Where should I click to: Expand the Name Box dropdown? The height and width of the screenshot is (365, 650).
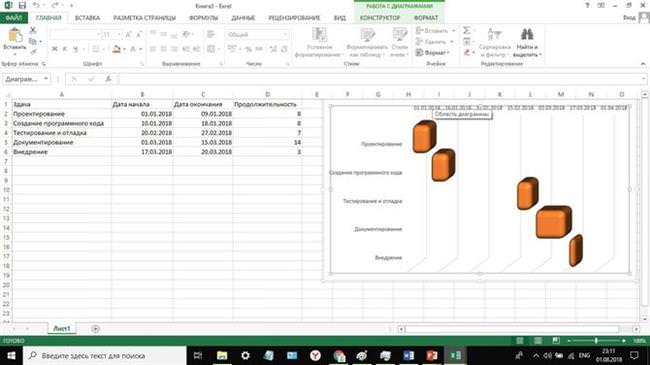click(46, 79)
